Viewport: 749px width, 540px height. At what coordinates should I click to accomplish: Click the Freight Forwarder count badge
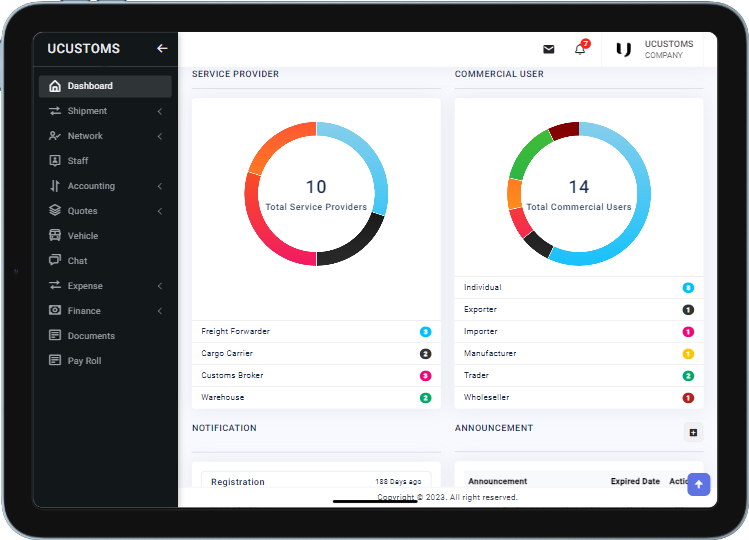click(x=425, y=331)
